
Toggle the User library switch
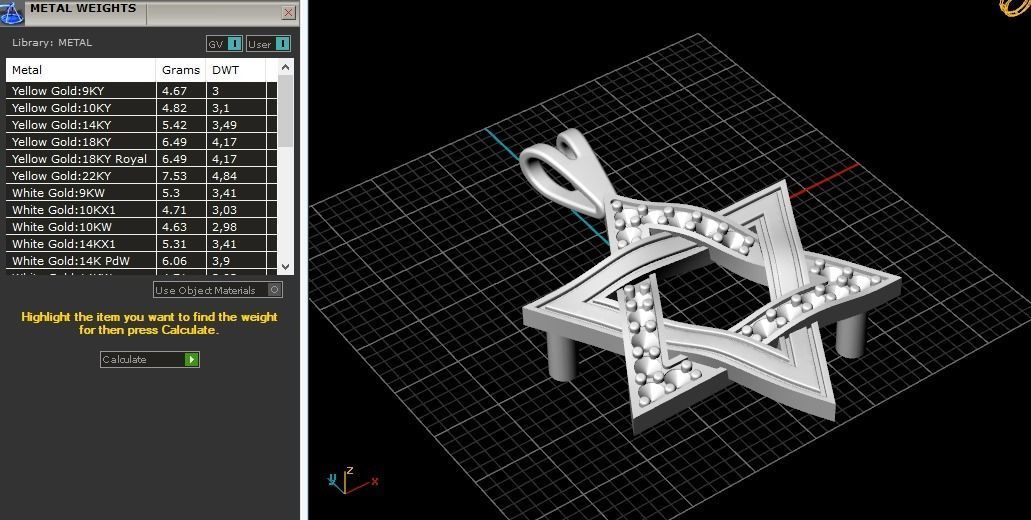coord(268,44)
